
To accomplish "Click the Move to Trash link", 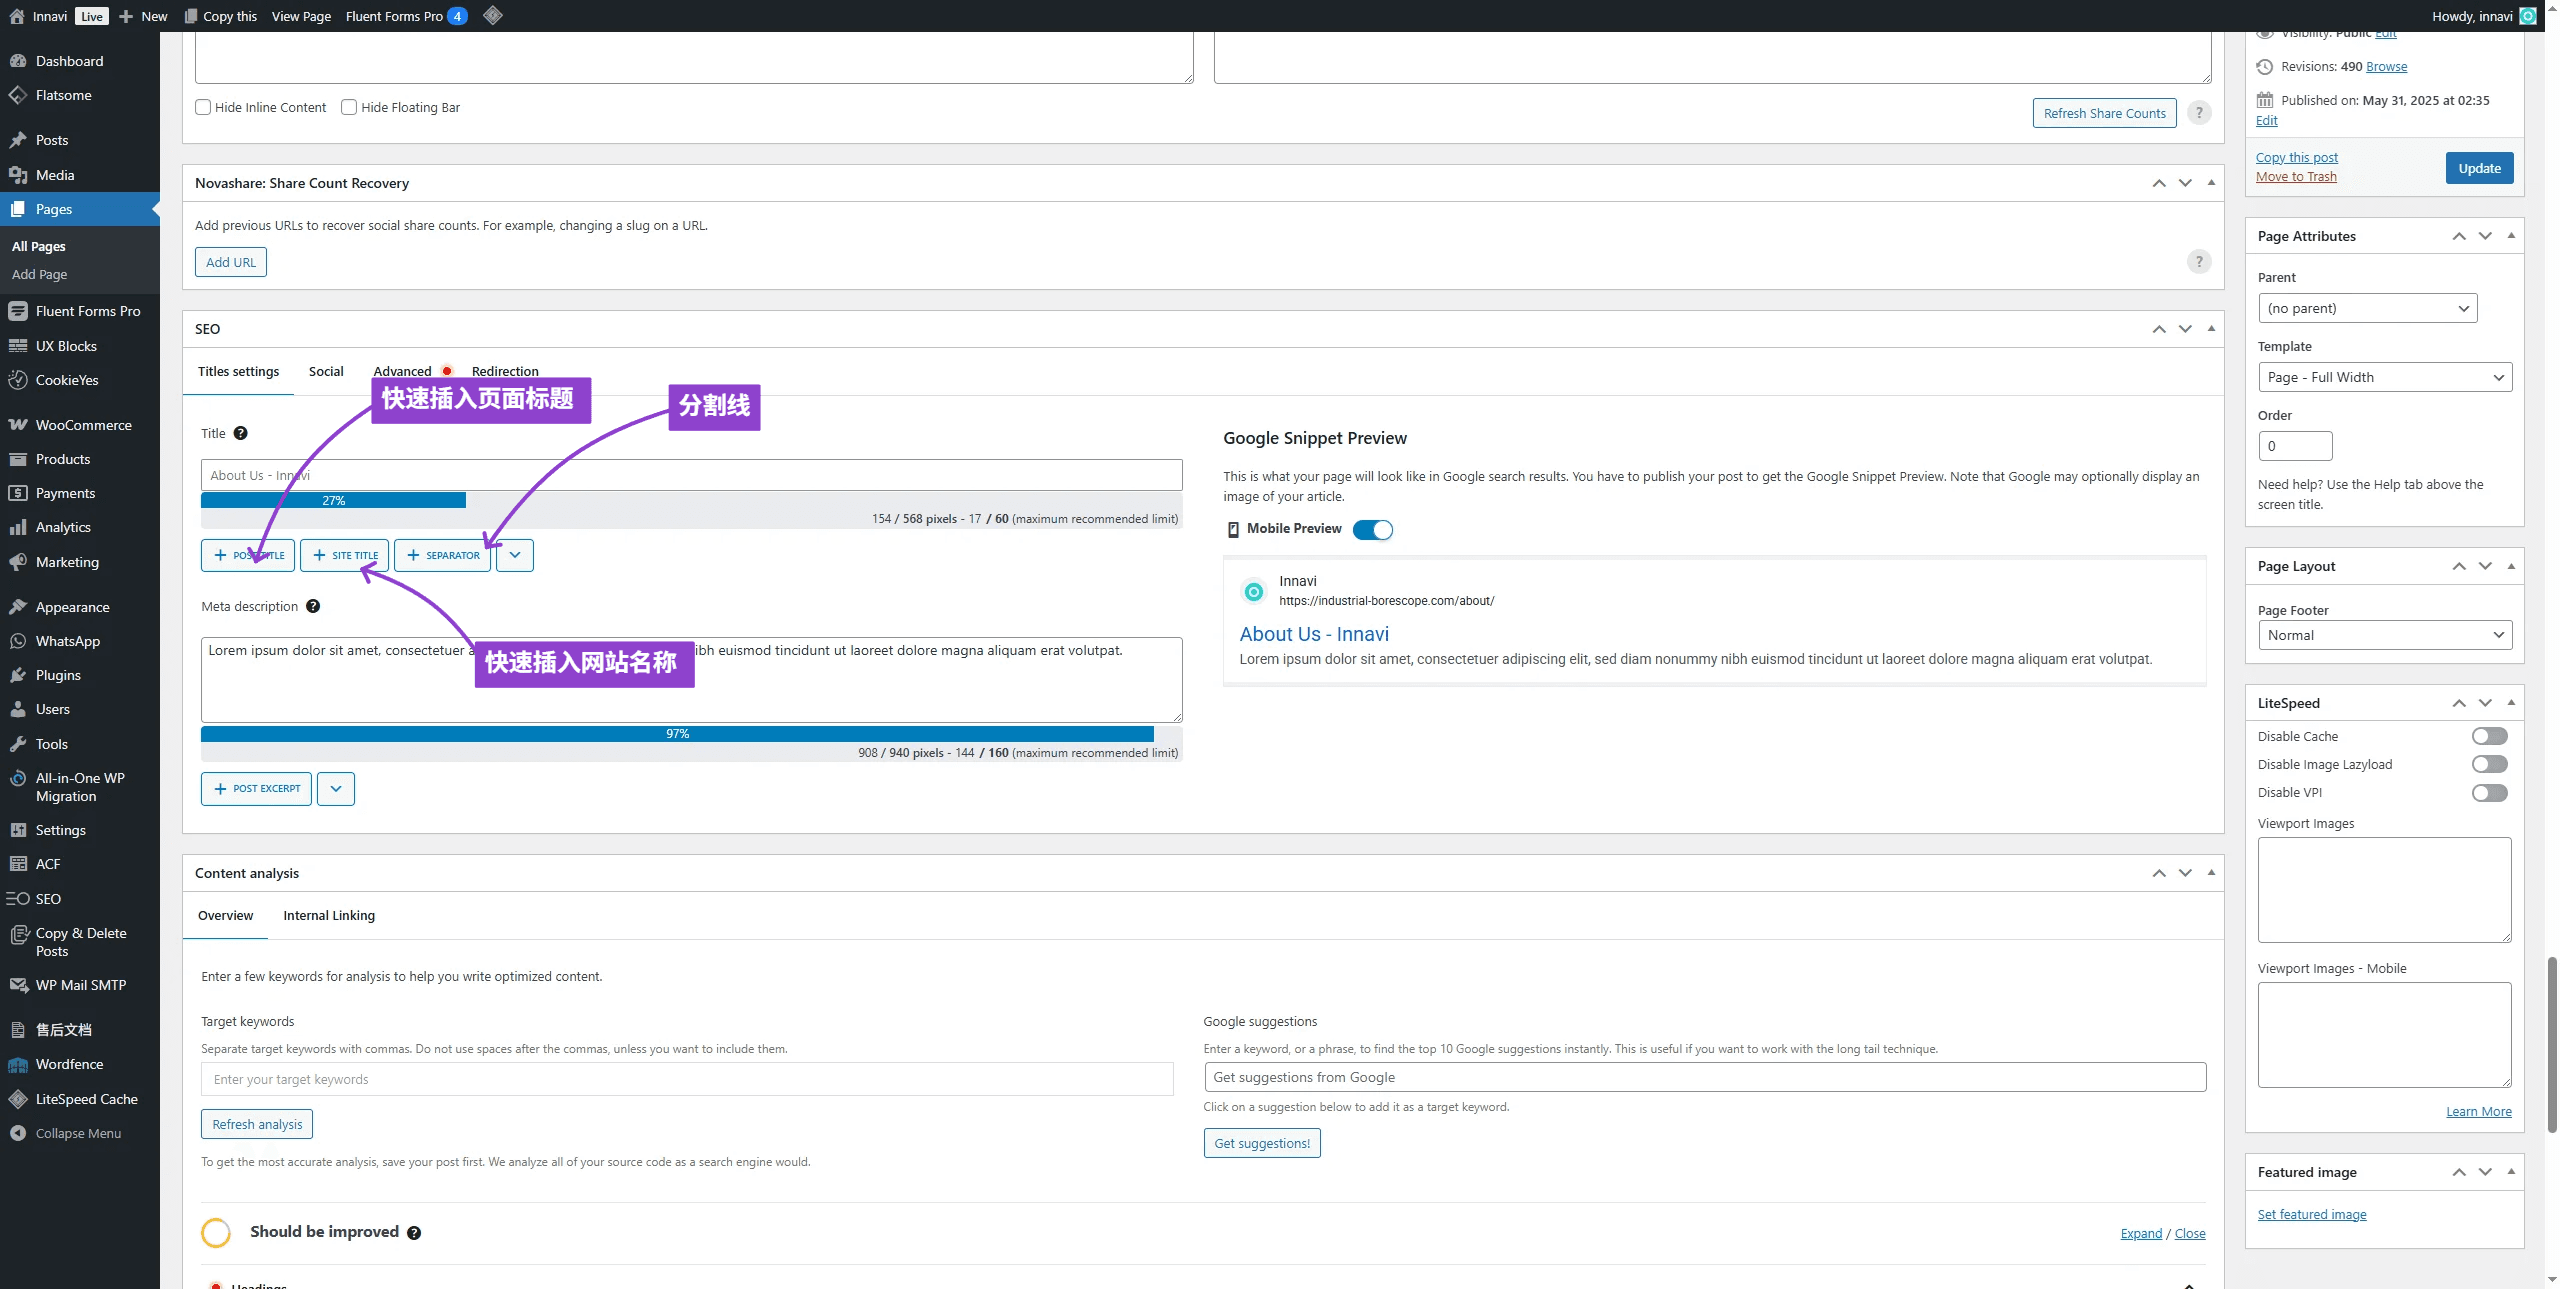I will coord(2296,176).
